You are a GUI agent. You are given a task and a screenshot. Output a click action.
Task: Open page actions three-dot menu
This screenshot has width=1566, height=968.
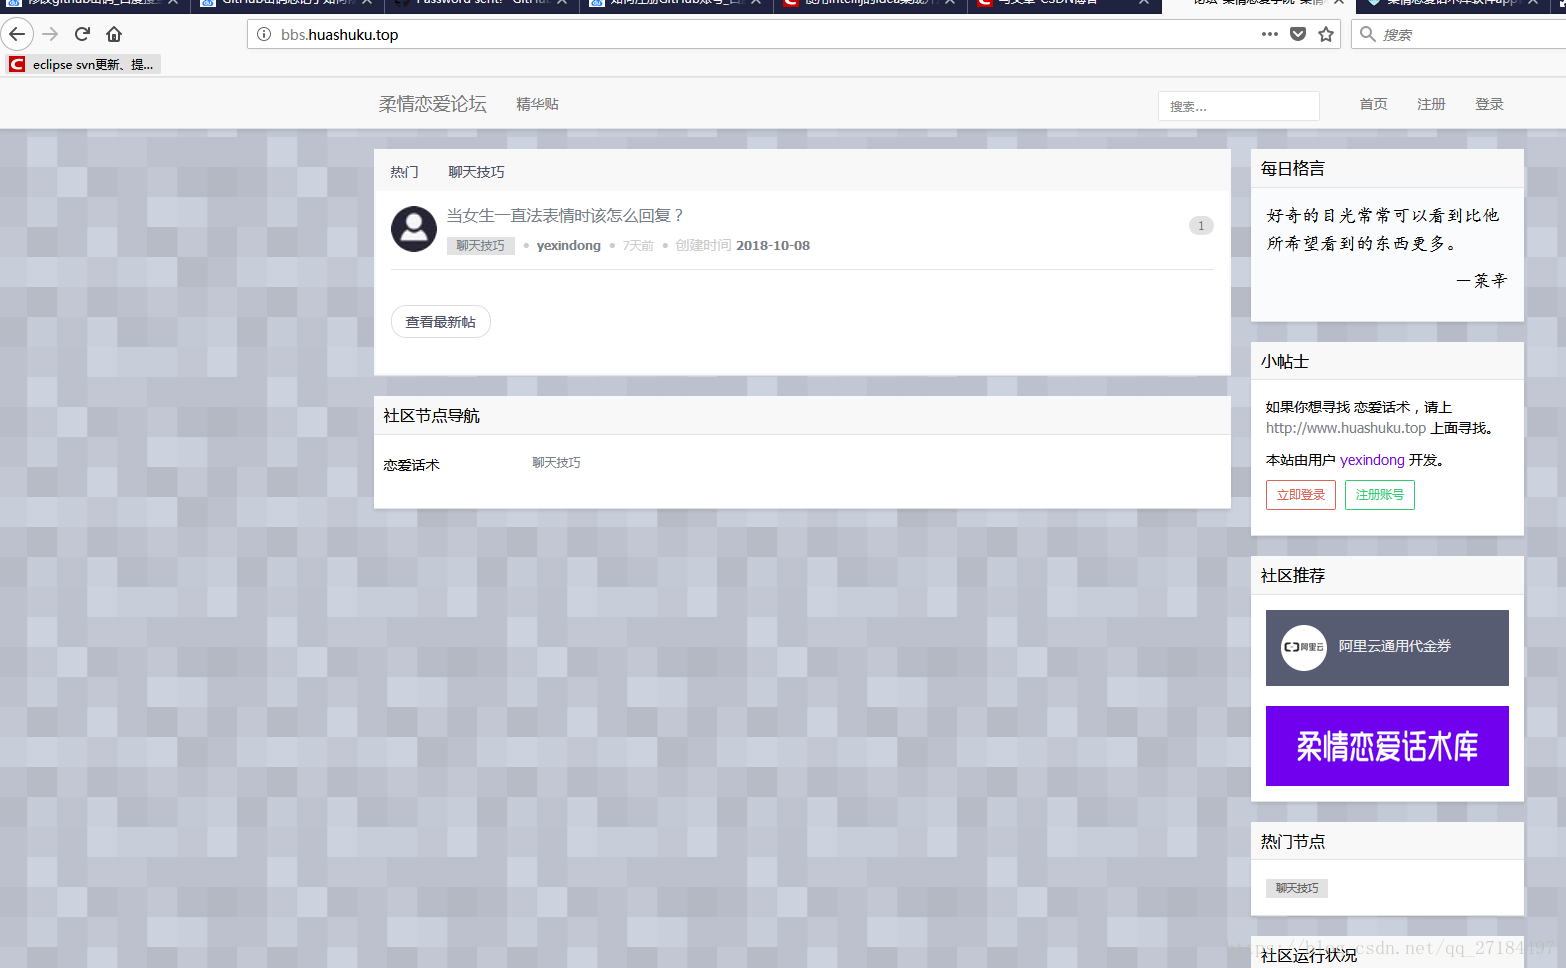pyautogui.click(x=1270, y=34)
